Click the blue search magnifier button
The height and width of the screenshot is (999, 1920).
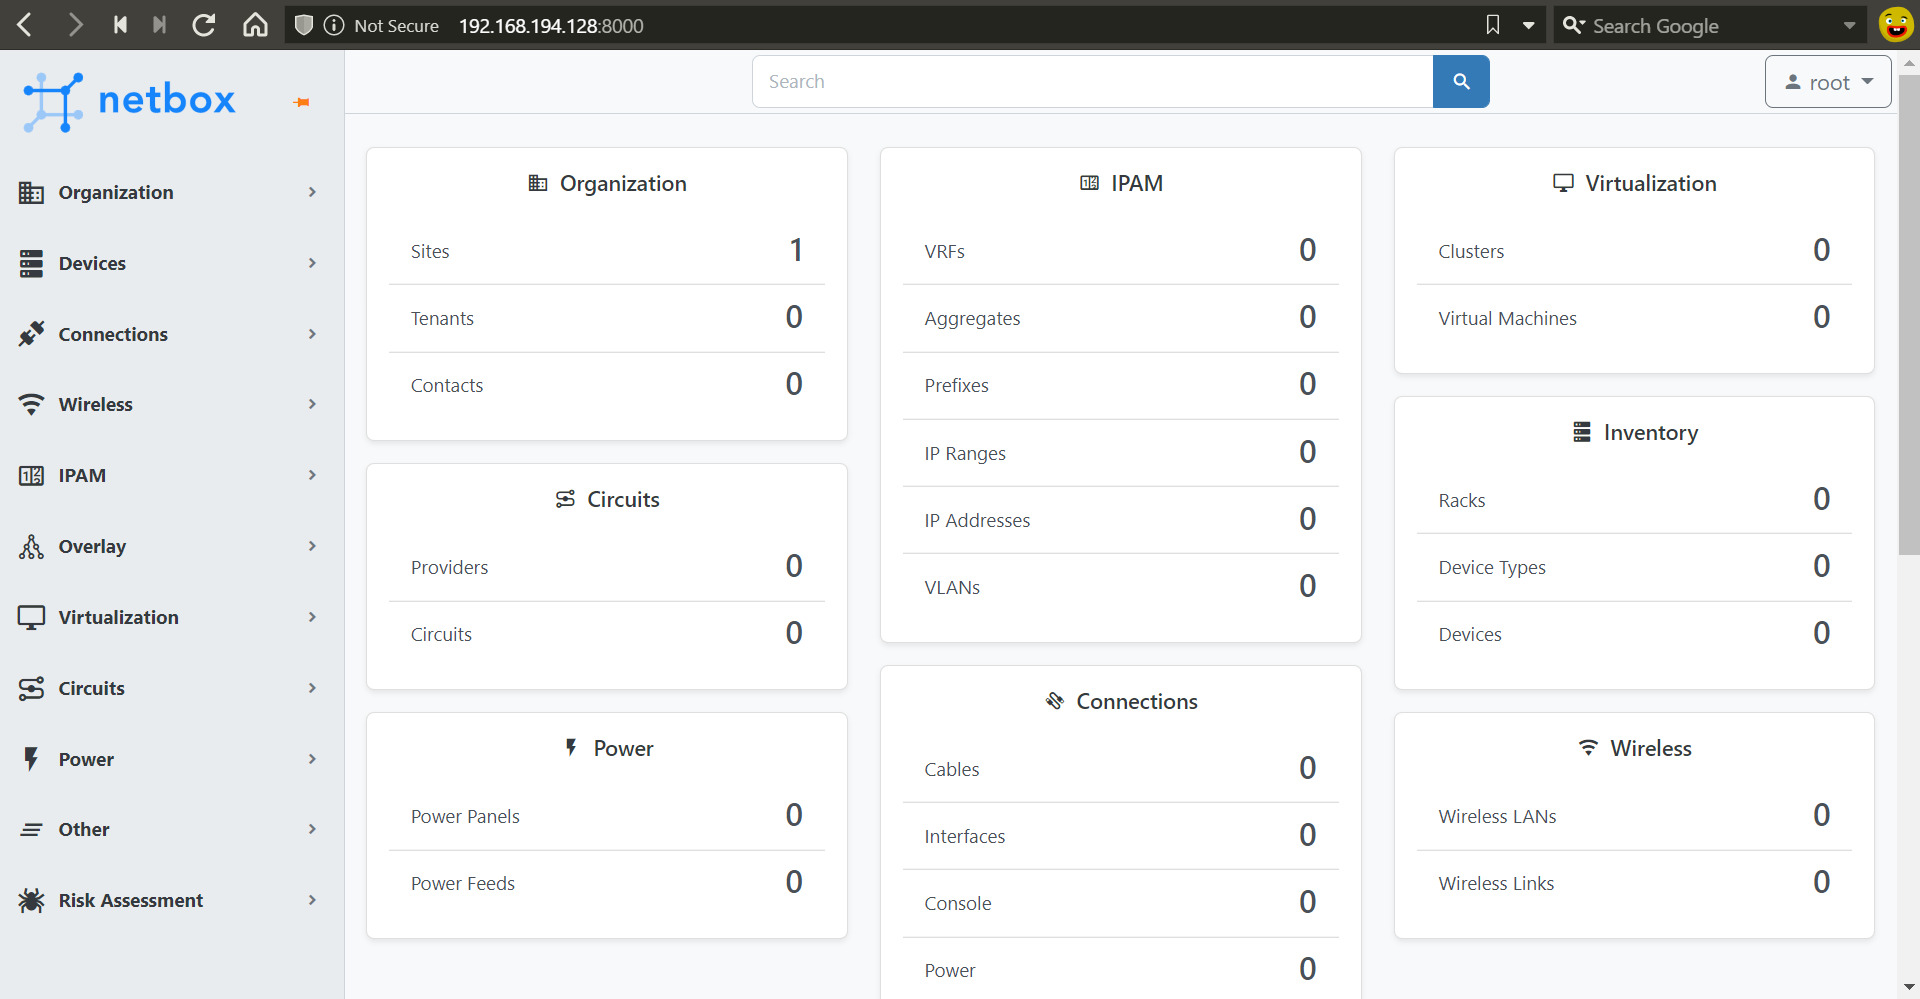pyautogui.click(x=1460, y=82)
